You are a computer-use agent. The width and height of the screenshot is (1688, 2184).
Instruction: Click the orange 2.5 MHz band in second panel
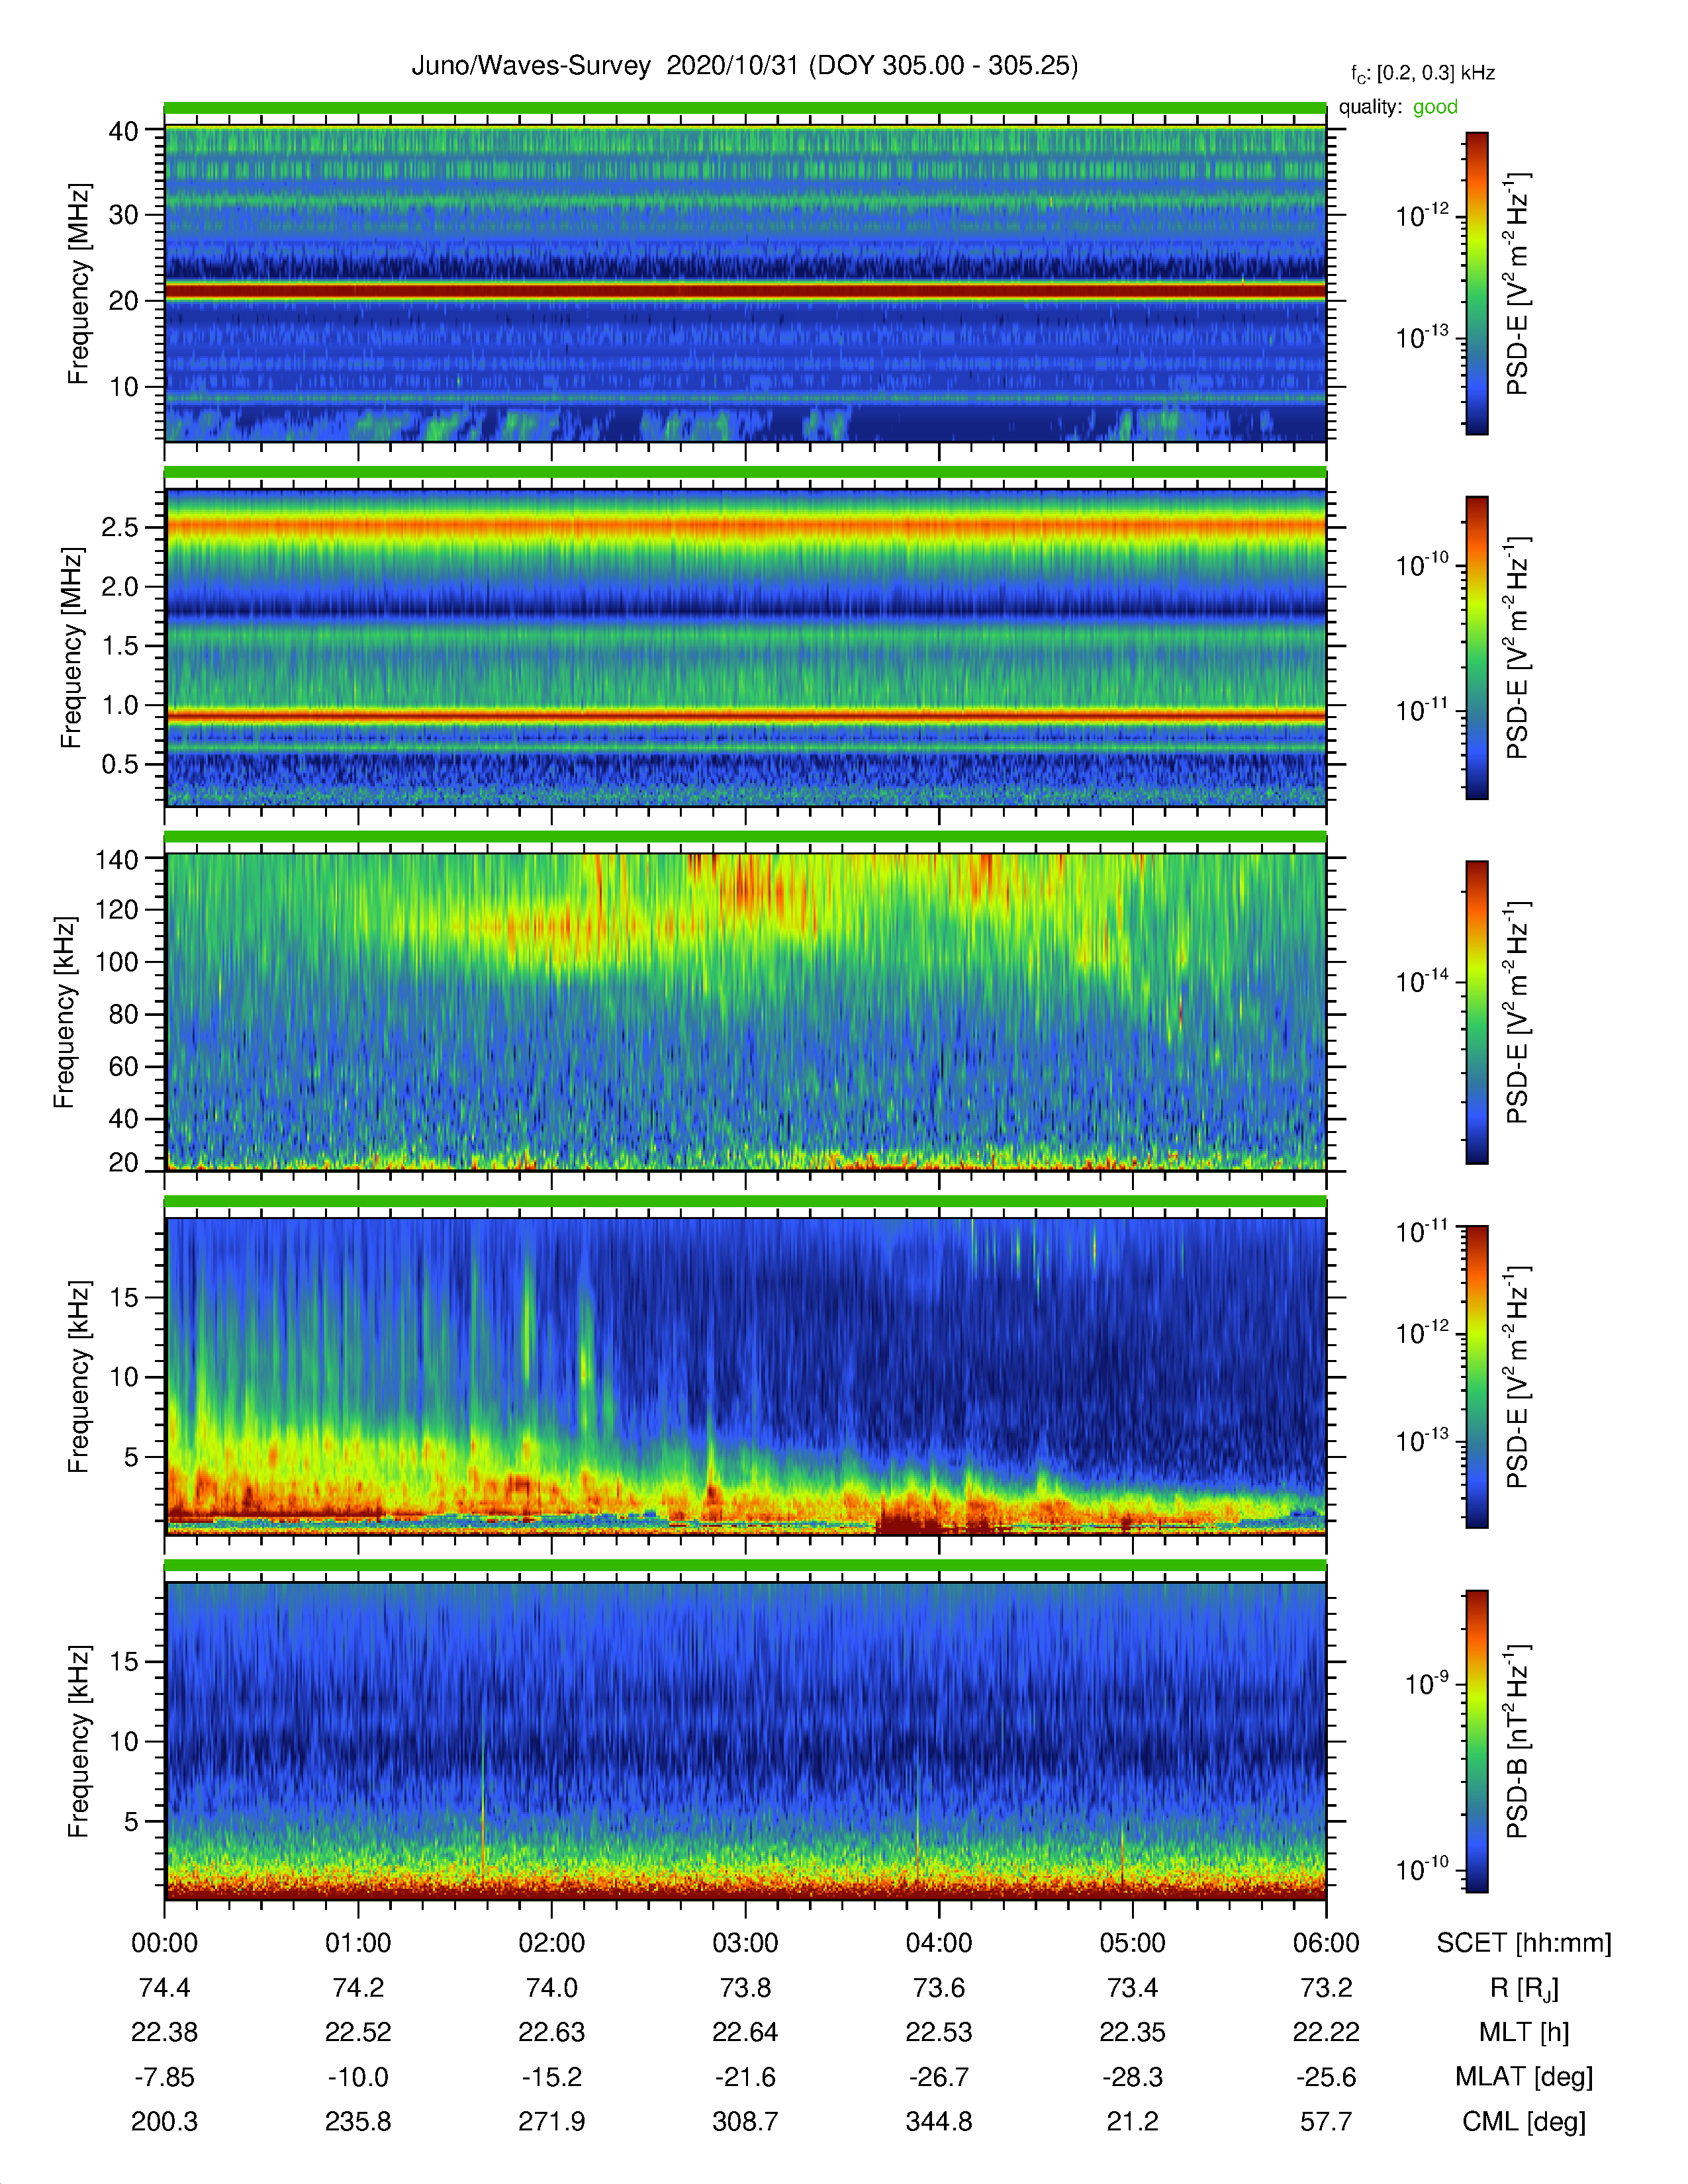click(745, 526)
